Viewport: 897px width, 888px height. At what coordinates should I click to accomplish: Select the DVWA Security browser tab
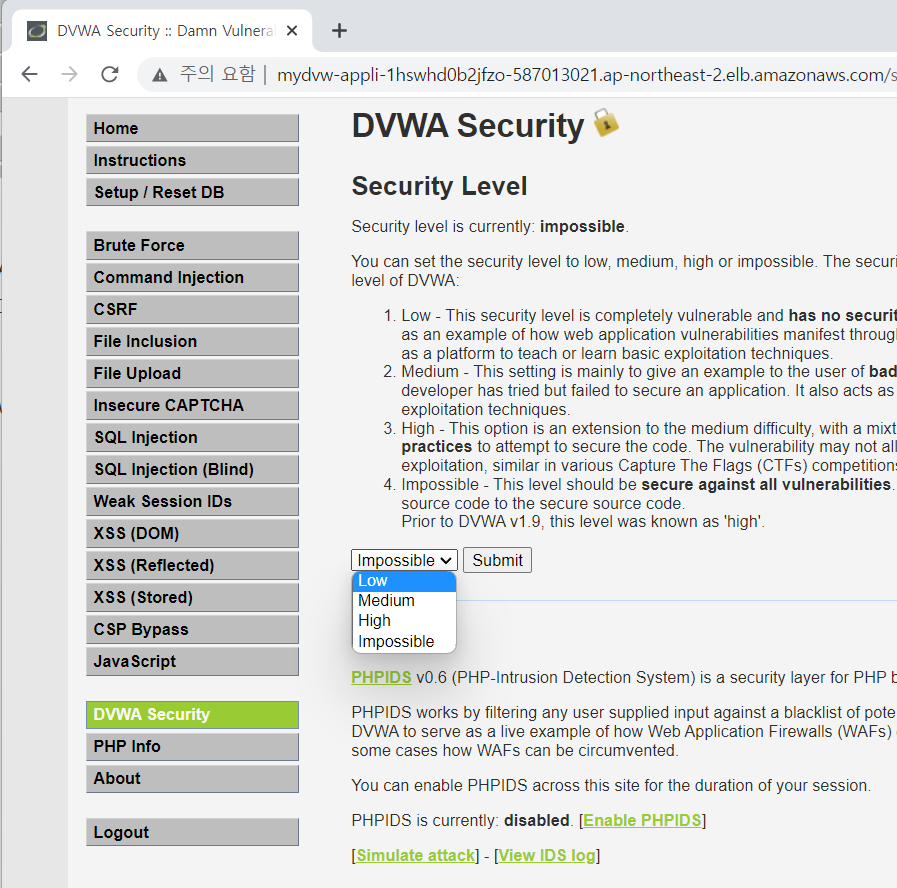(162, 31)
